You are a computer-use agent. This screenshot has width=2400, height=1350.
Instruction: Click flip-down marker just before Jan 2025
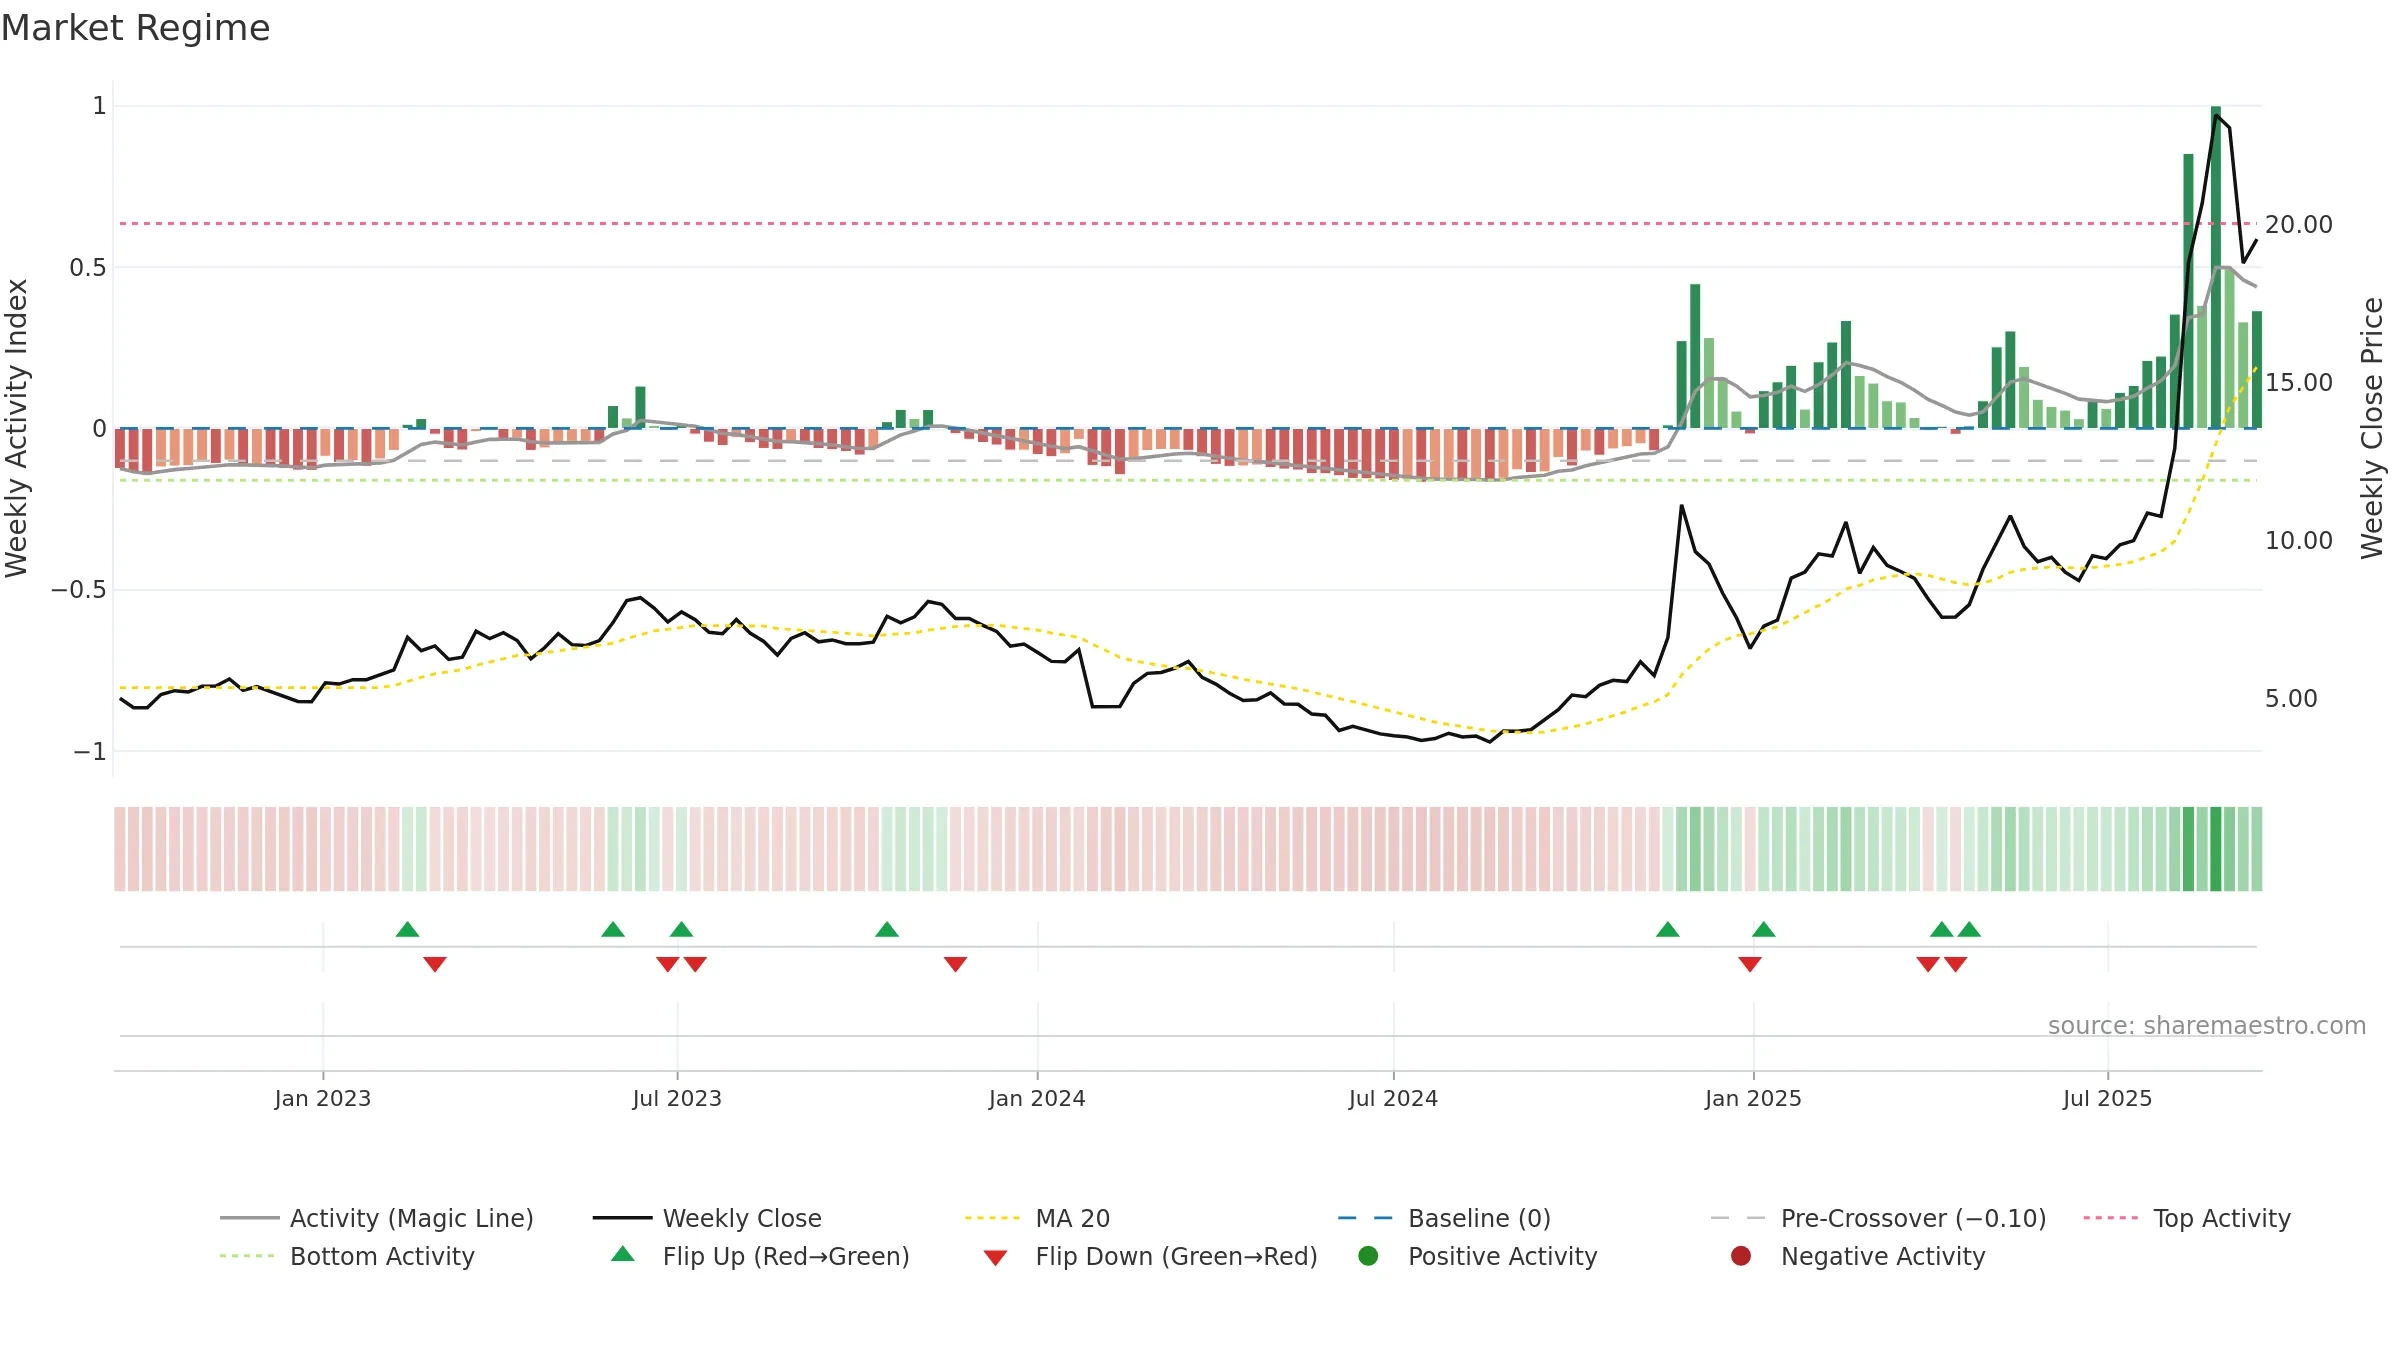[x=1749, y=964]
